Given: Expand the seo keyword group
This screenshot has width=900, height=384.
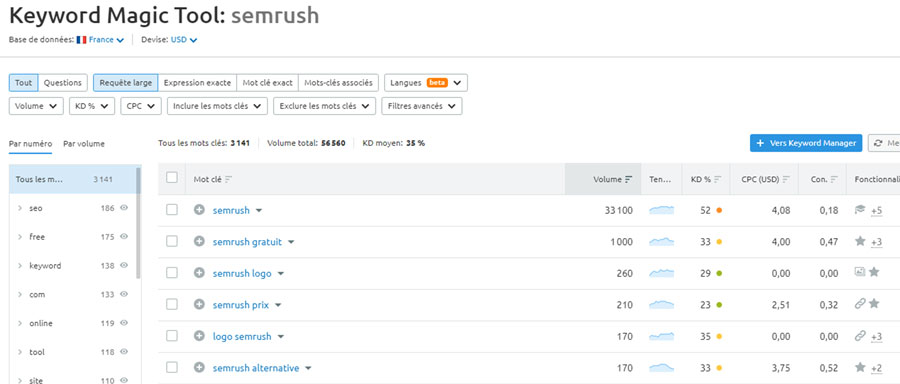Looking at the screenshot, I should click(20, 208).
